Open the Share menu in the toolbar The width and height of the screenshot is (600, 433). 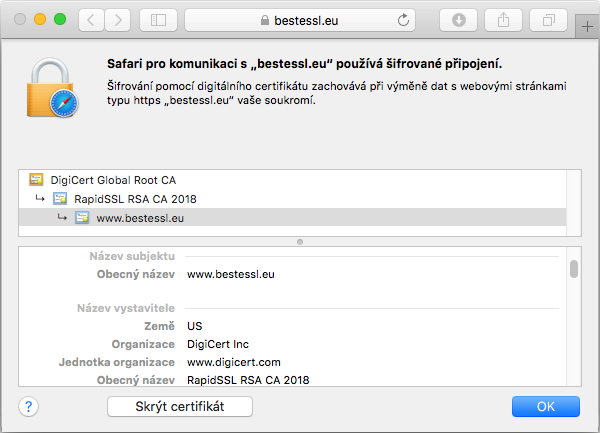(504, 20)
